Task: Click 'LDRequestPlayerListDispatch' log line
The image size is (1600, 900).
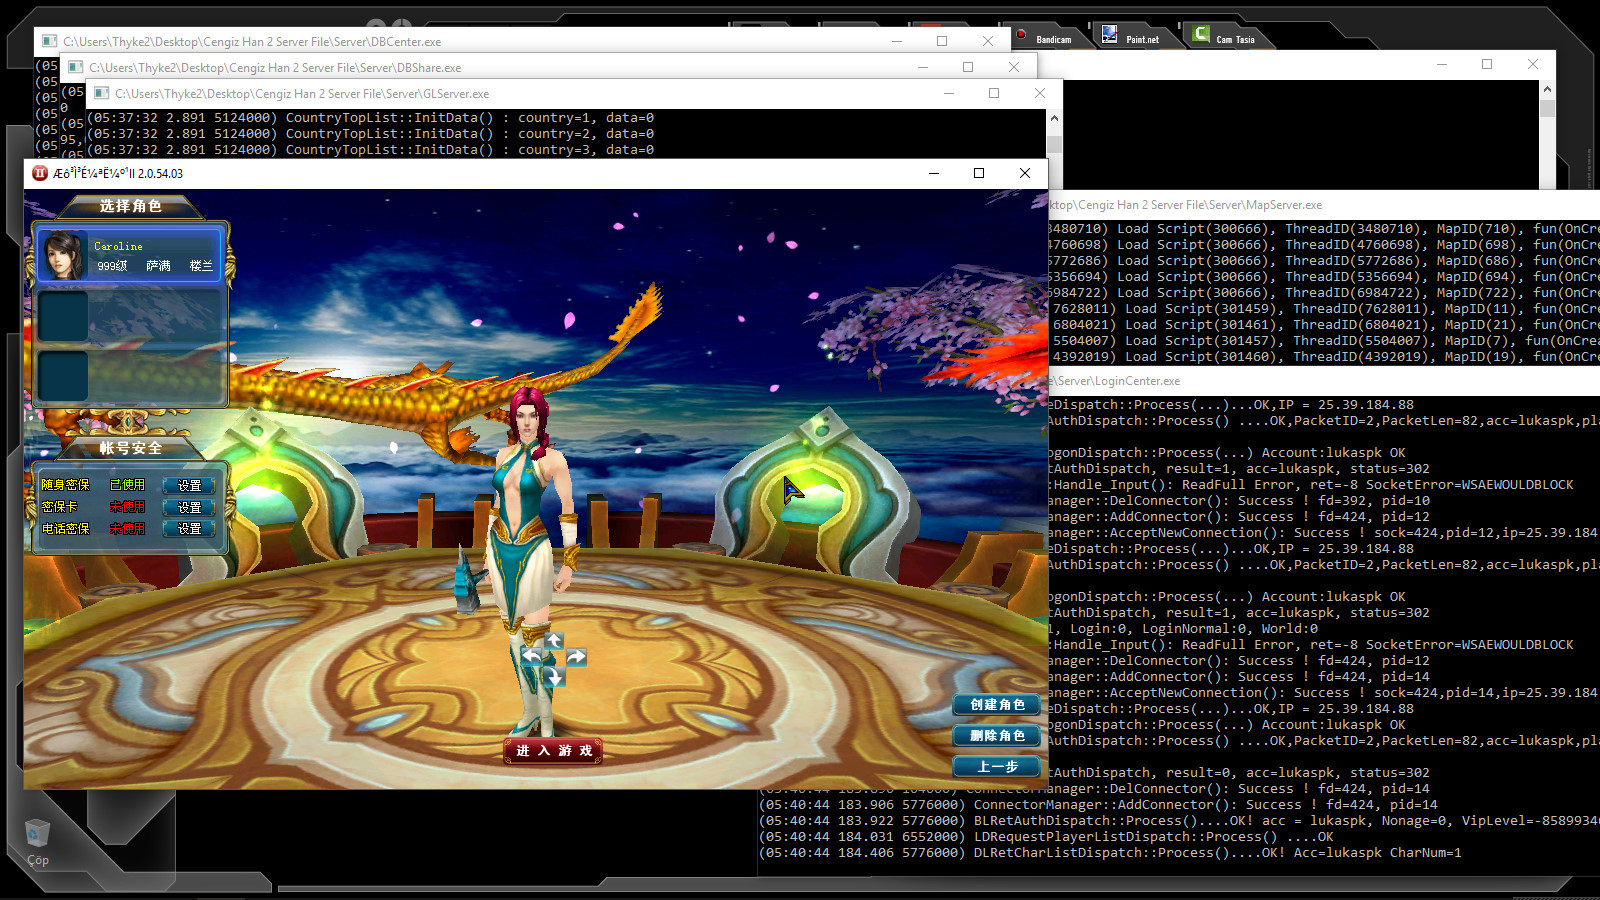Action: (x=1046, y=837)
